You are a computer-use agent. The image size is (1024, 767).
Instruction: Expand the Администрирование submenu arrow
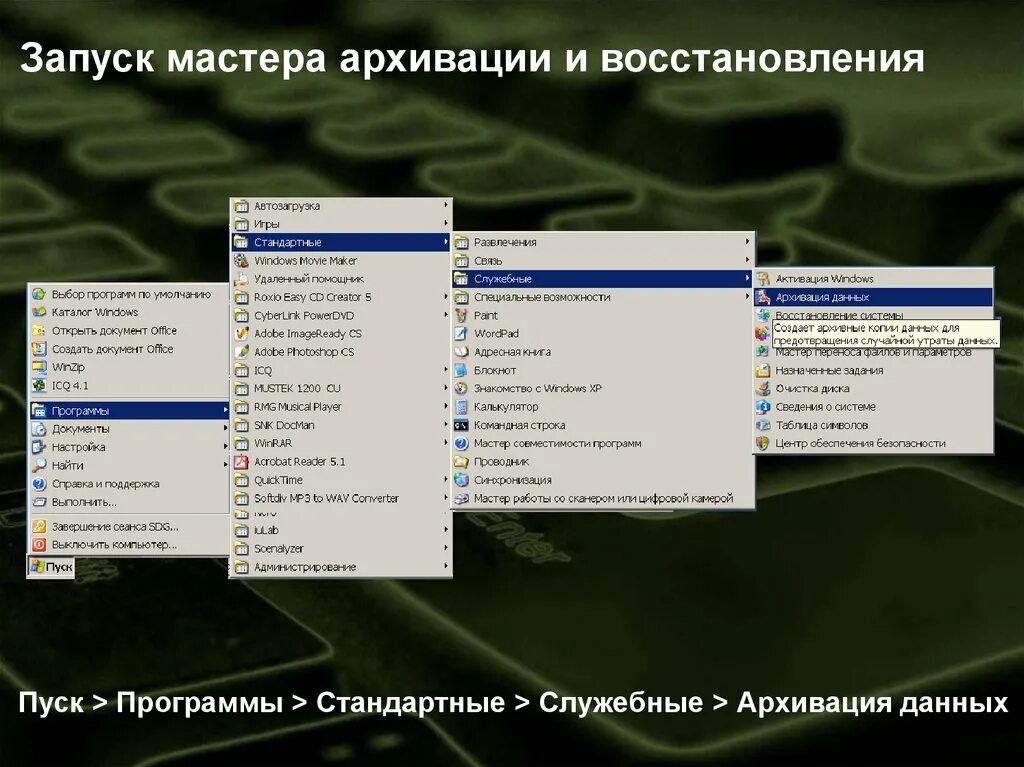(446, 566)
